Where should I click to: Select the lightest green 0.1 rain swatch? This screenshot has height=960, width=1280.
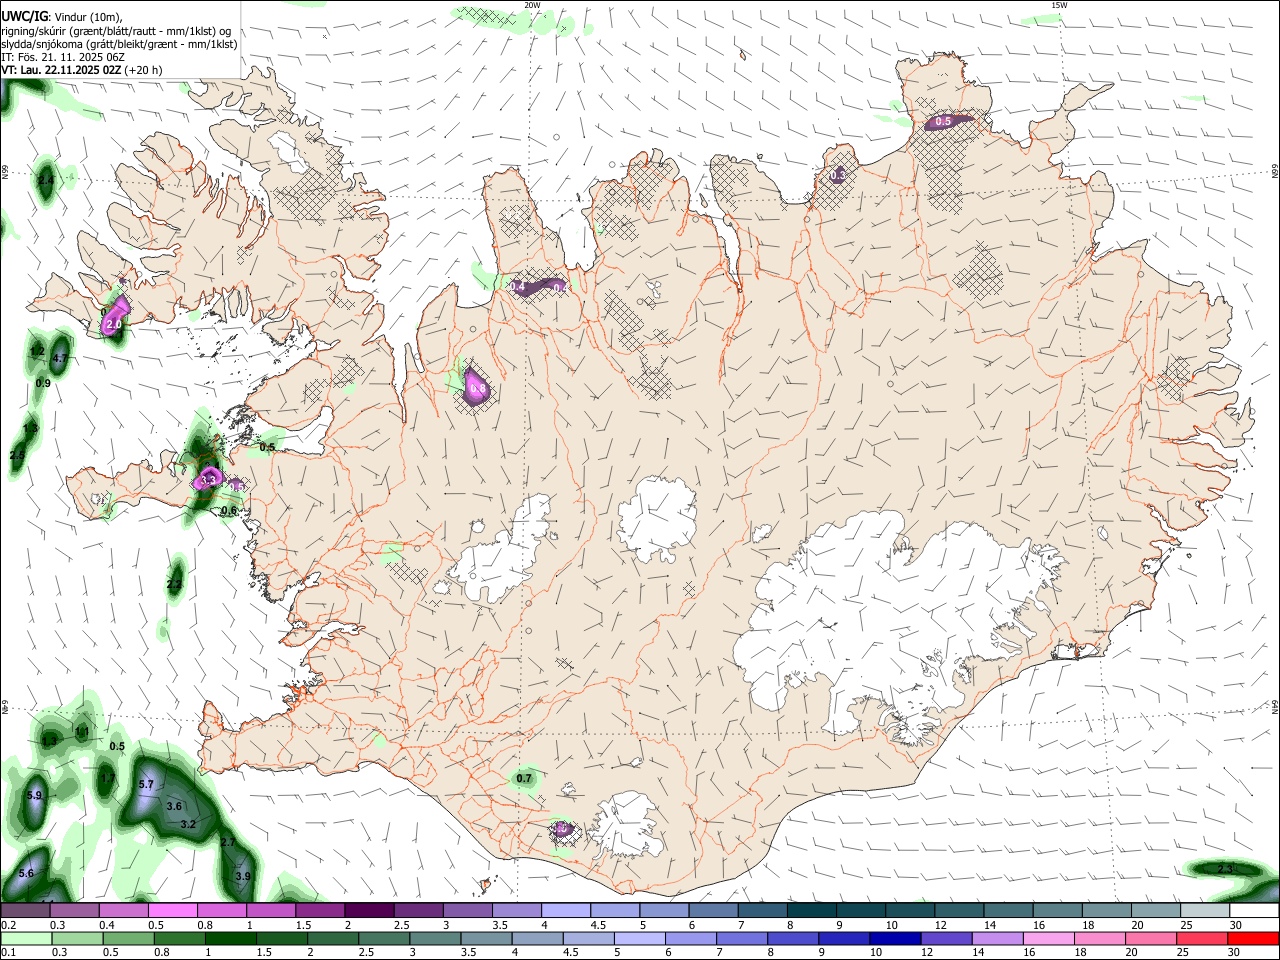[x=26, y=939]
